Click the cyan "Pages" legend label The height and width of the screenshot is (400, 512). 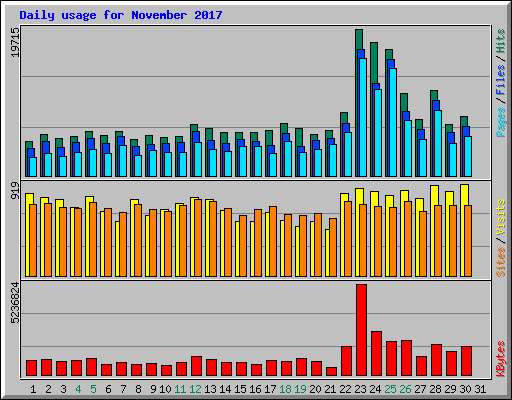(x=501, y=122)
